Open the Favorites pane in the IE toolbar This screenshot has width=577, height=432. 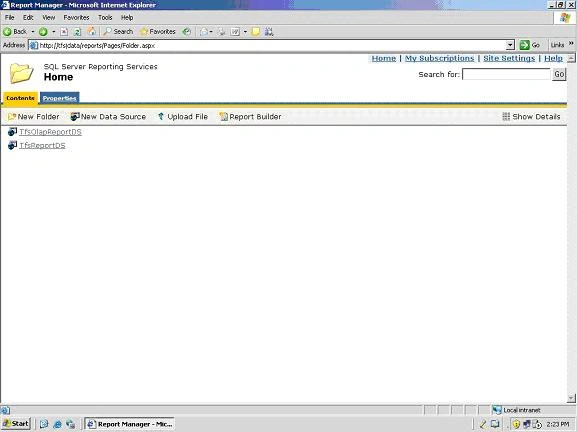[x=158, y=32]
